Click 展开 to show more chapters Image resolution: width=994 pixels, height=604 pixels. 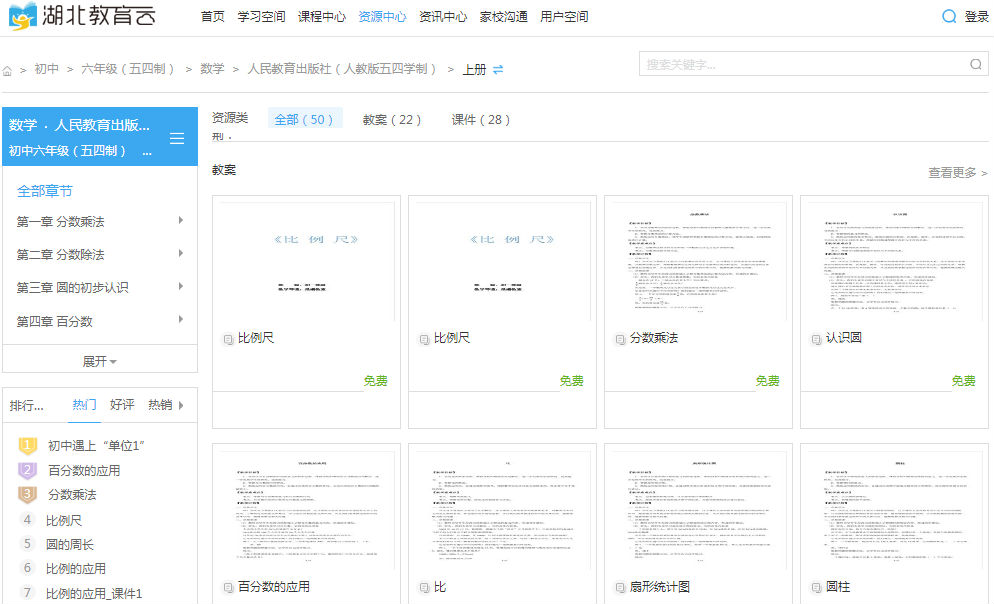[x=99, y=361]
